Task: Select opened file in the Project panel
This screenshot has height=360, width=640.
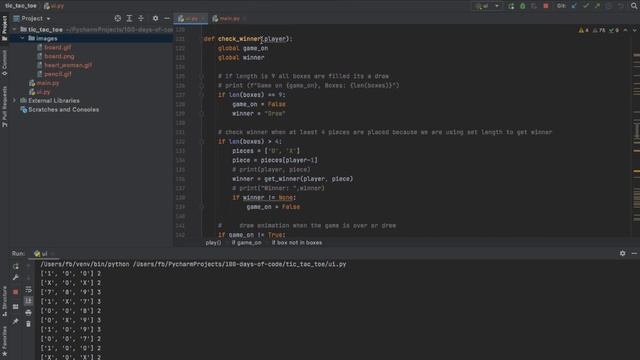Action: click(118, 18)
